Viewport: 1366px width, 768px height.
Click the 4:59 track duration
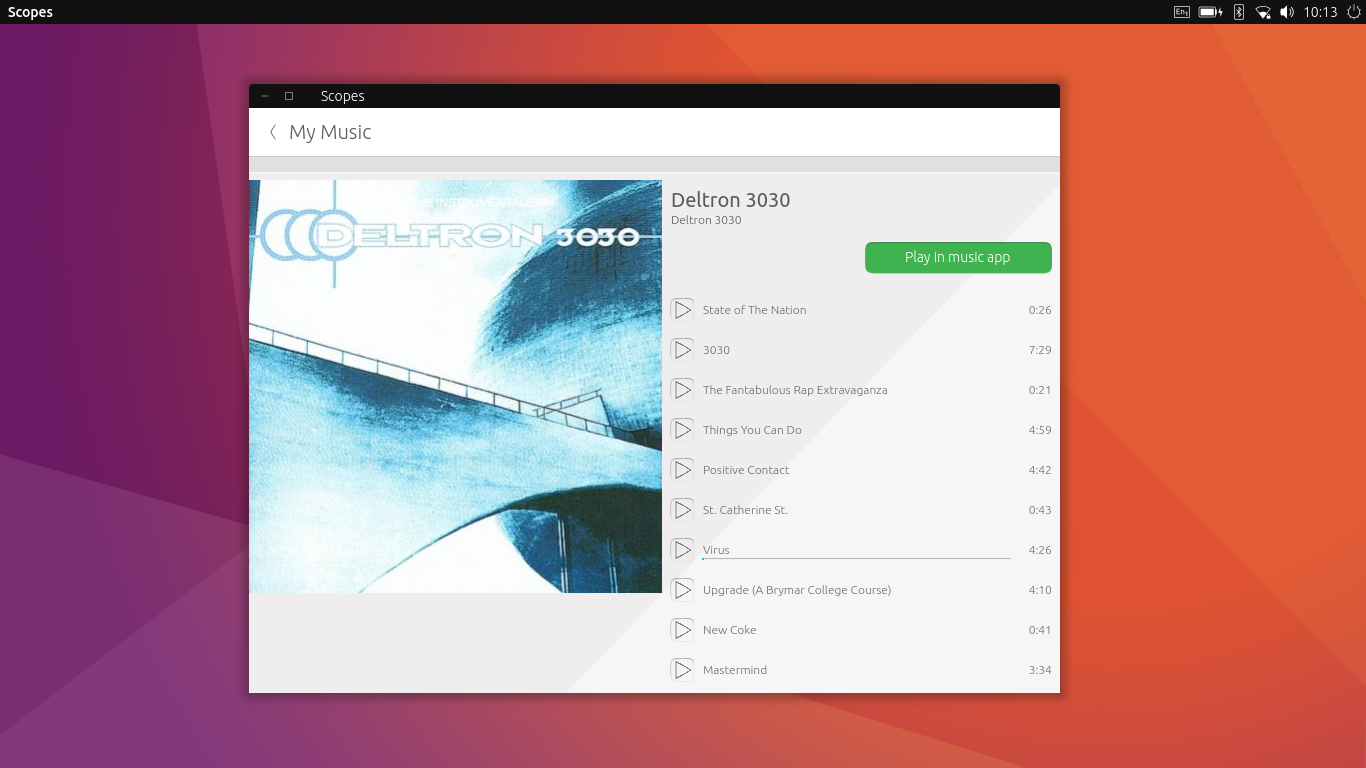1040,430
